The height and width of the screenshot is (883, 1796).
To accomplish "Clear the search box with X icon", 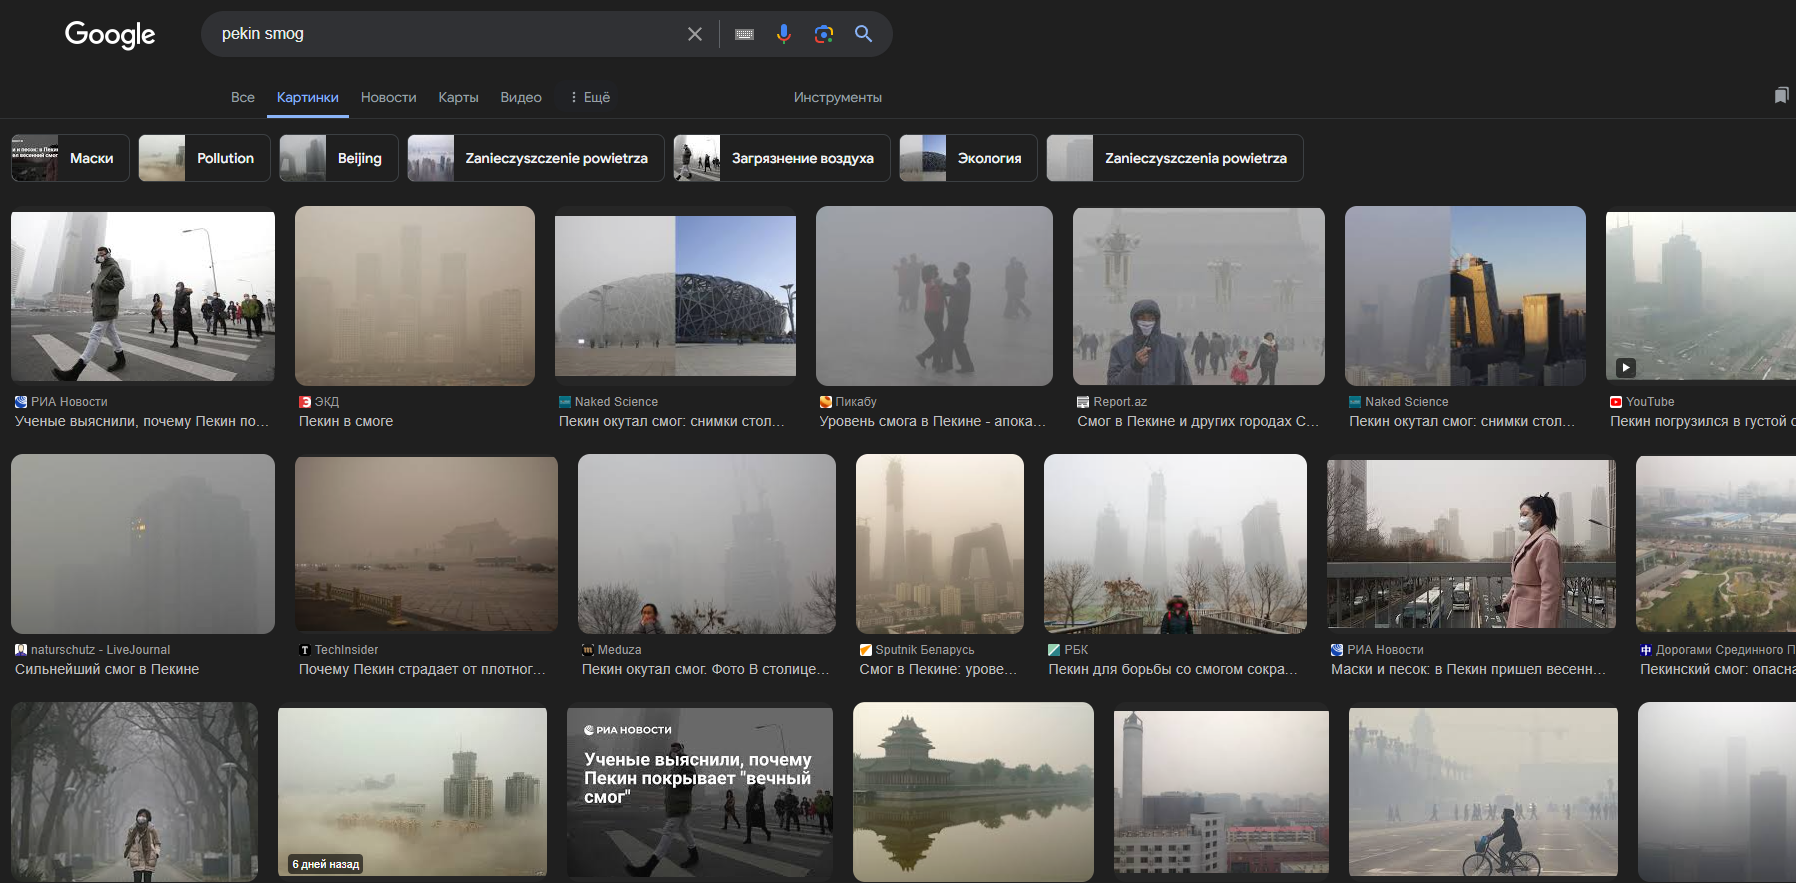I will click(695, 34).
